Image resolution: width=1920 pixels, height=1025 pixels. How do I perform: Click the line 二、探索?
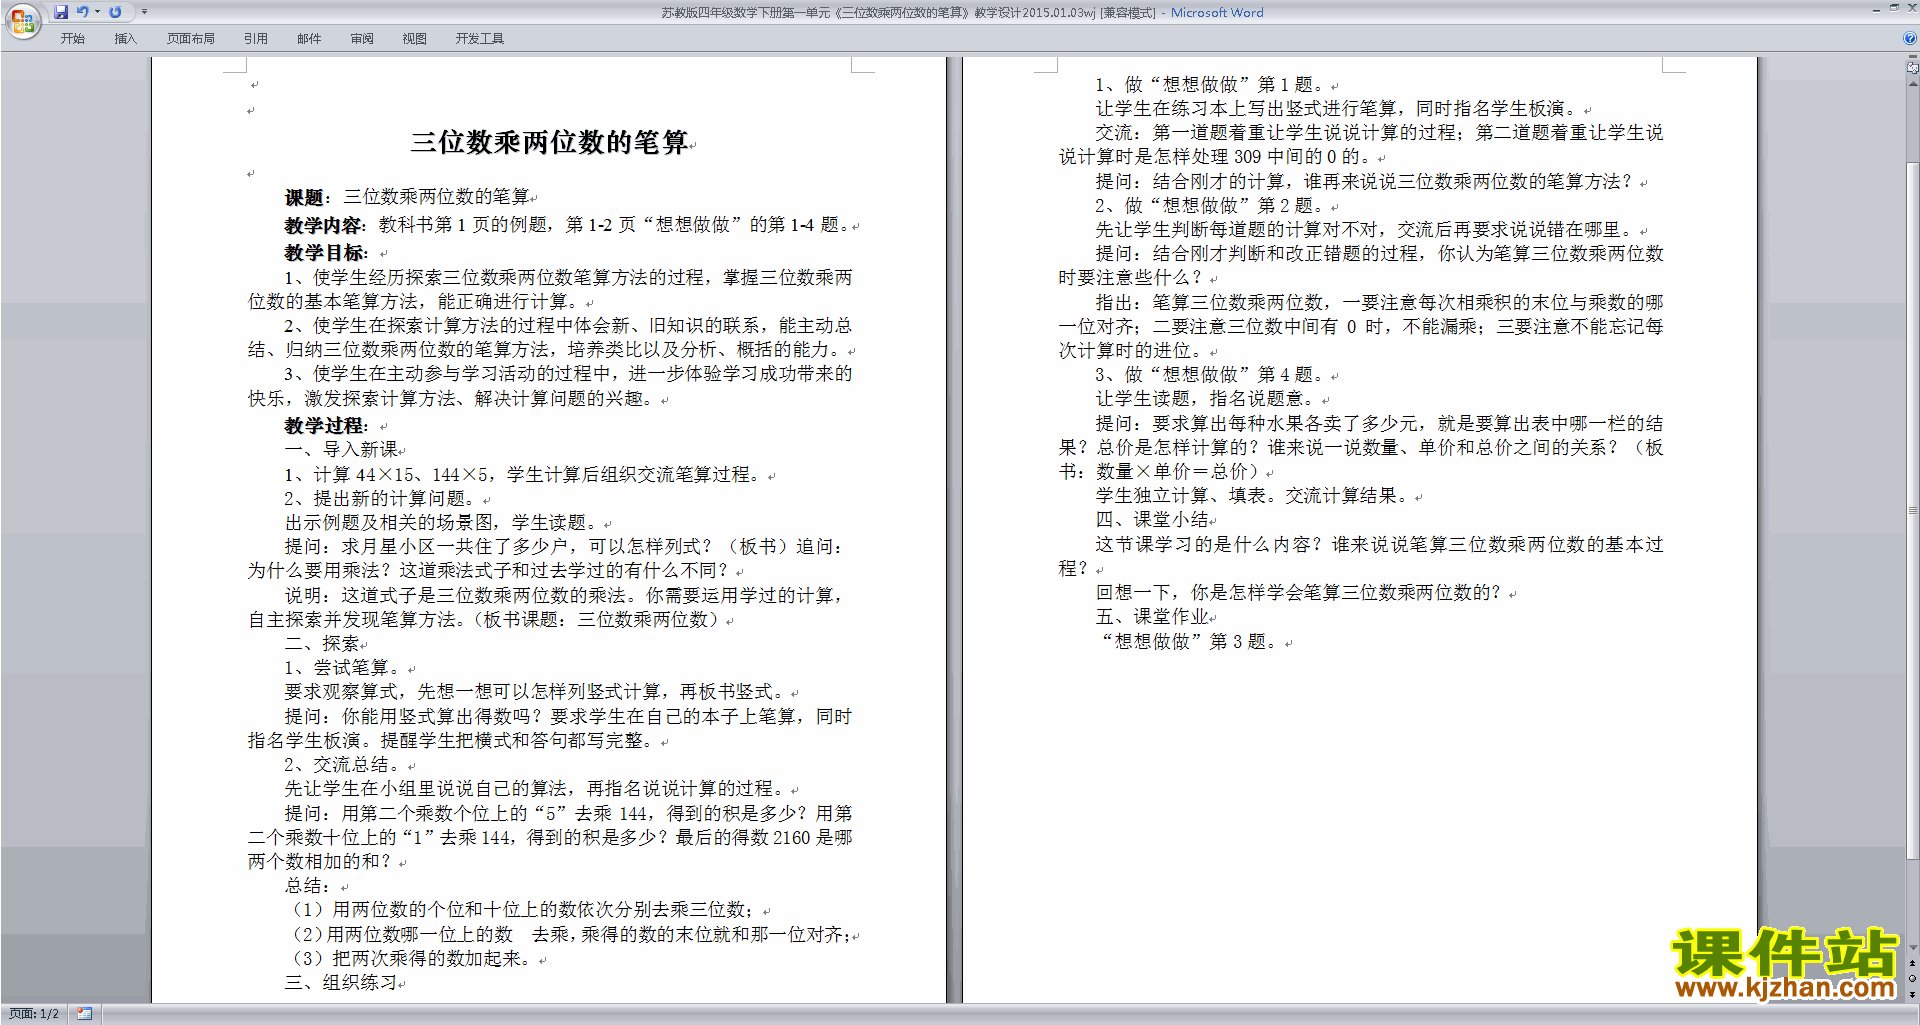322,644
